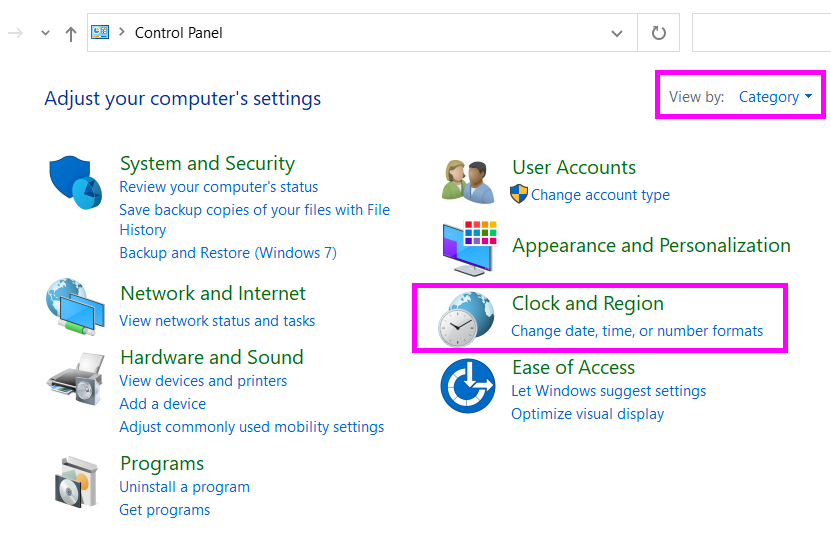This screenshot has height=551, width=831.
Task: Click the User Accounts people icon
Action: tap(467, 181)
